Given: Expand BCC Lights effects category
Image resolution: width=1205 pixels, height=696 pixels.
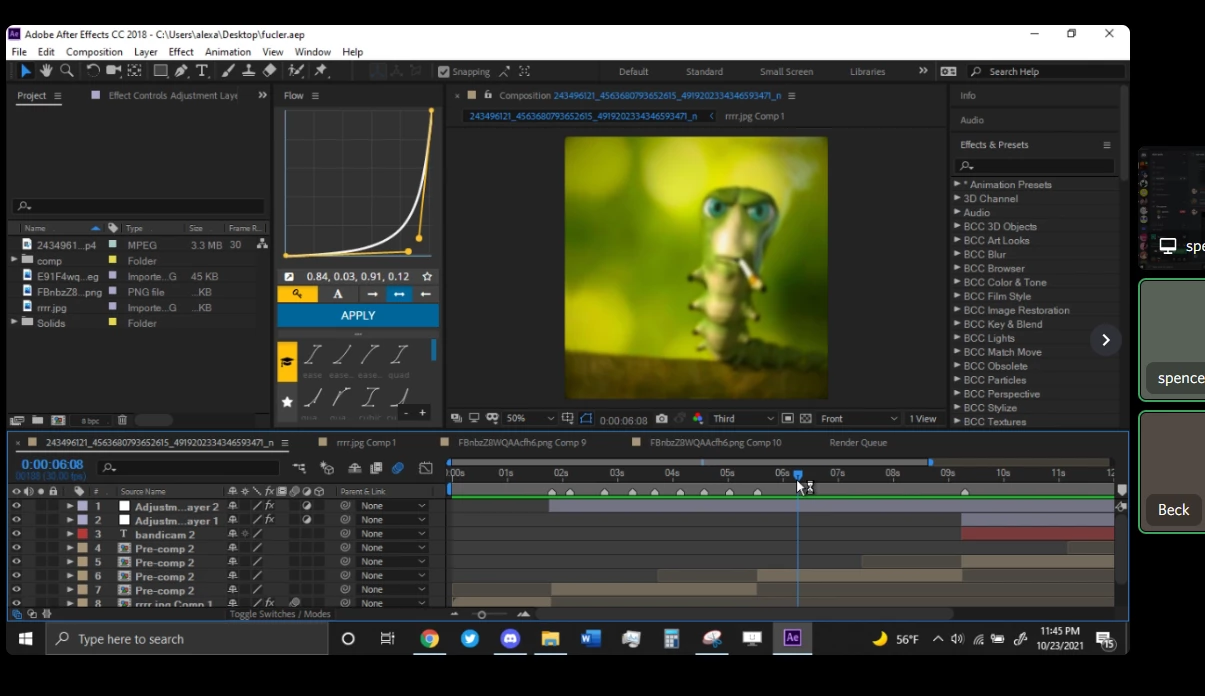Looking at the screenshot, I should [x=957, y=338].
